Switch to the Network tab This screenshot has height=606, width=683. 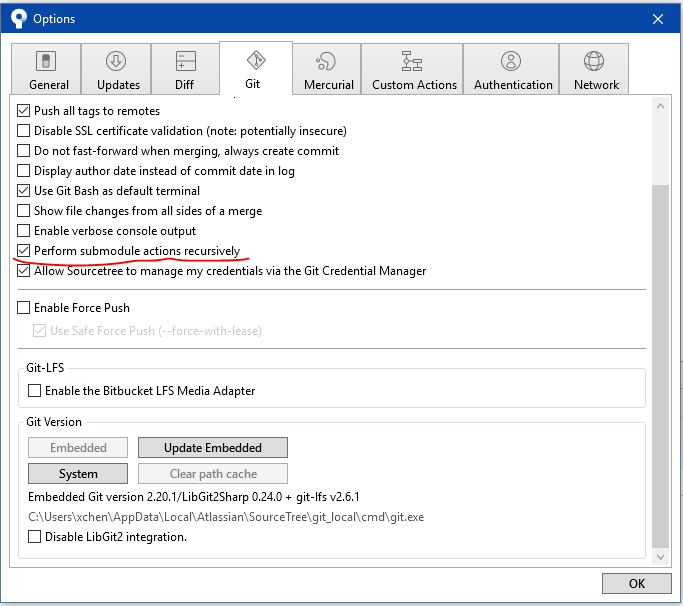click(x=594, y=69)
